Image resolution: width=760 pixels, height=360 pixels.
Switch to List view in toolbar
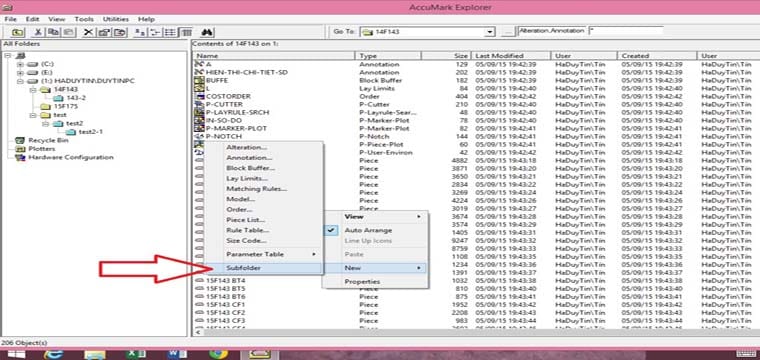point(170,32)
